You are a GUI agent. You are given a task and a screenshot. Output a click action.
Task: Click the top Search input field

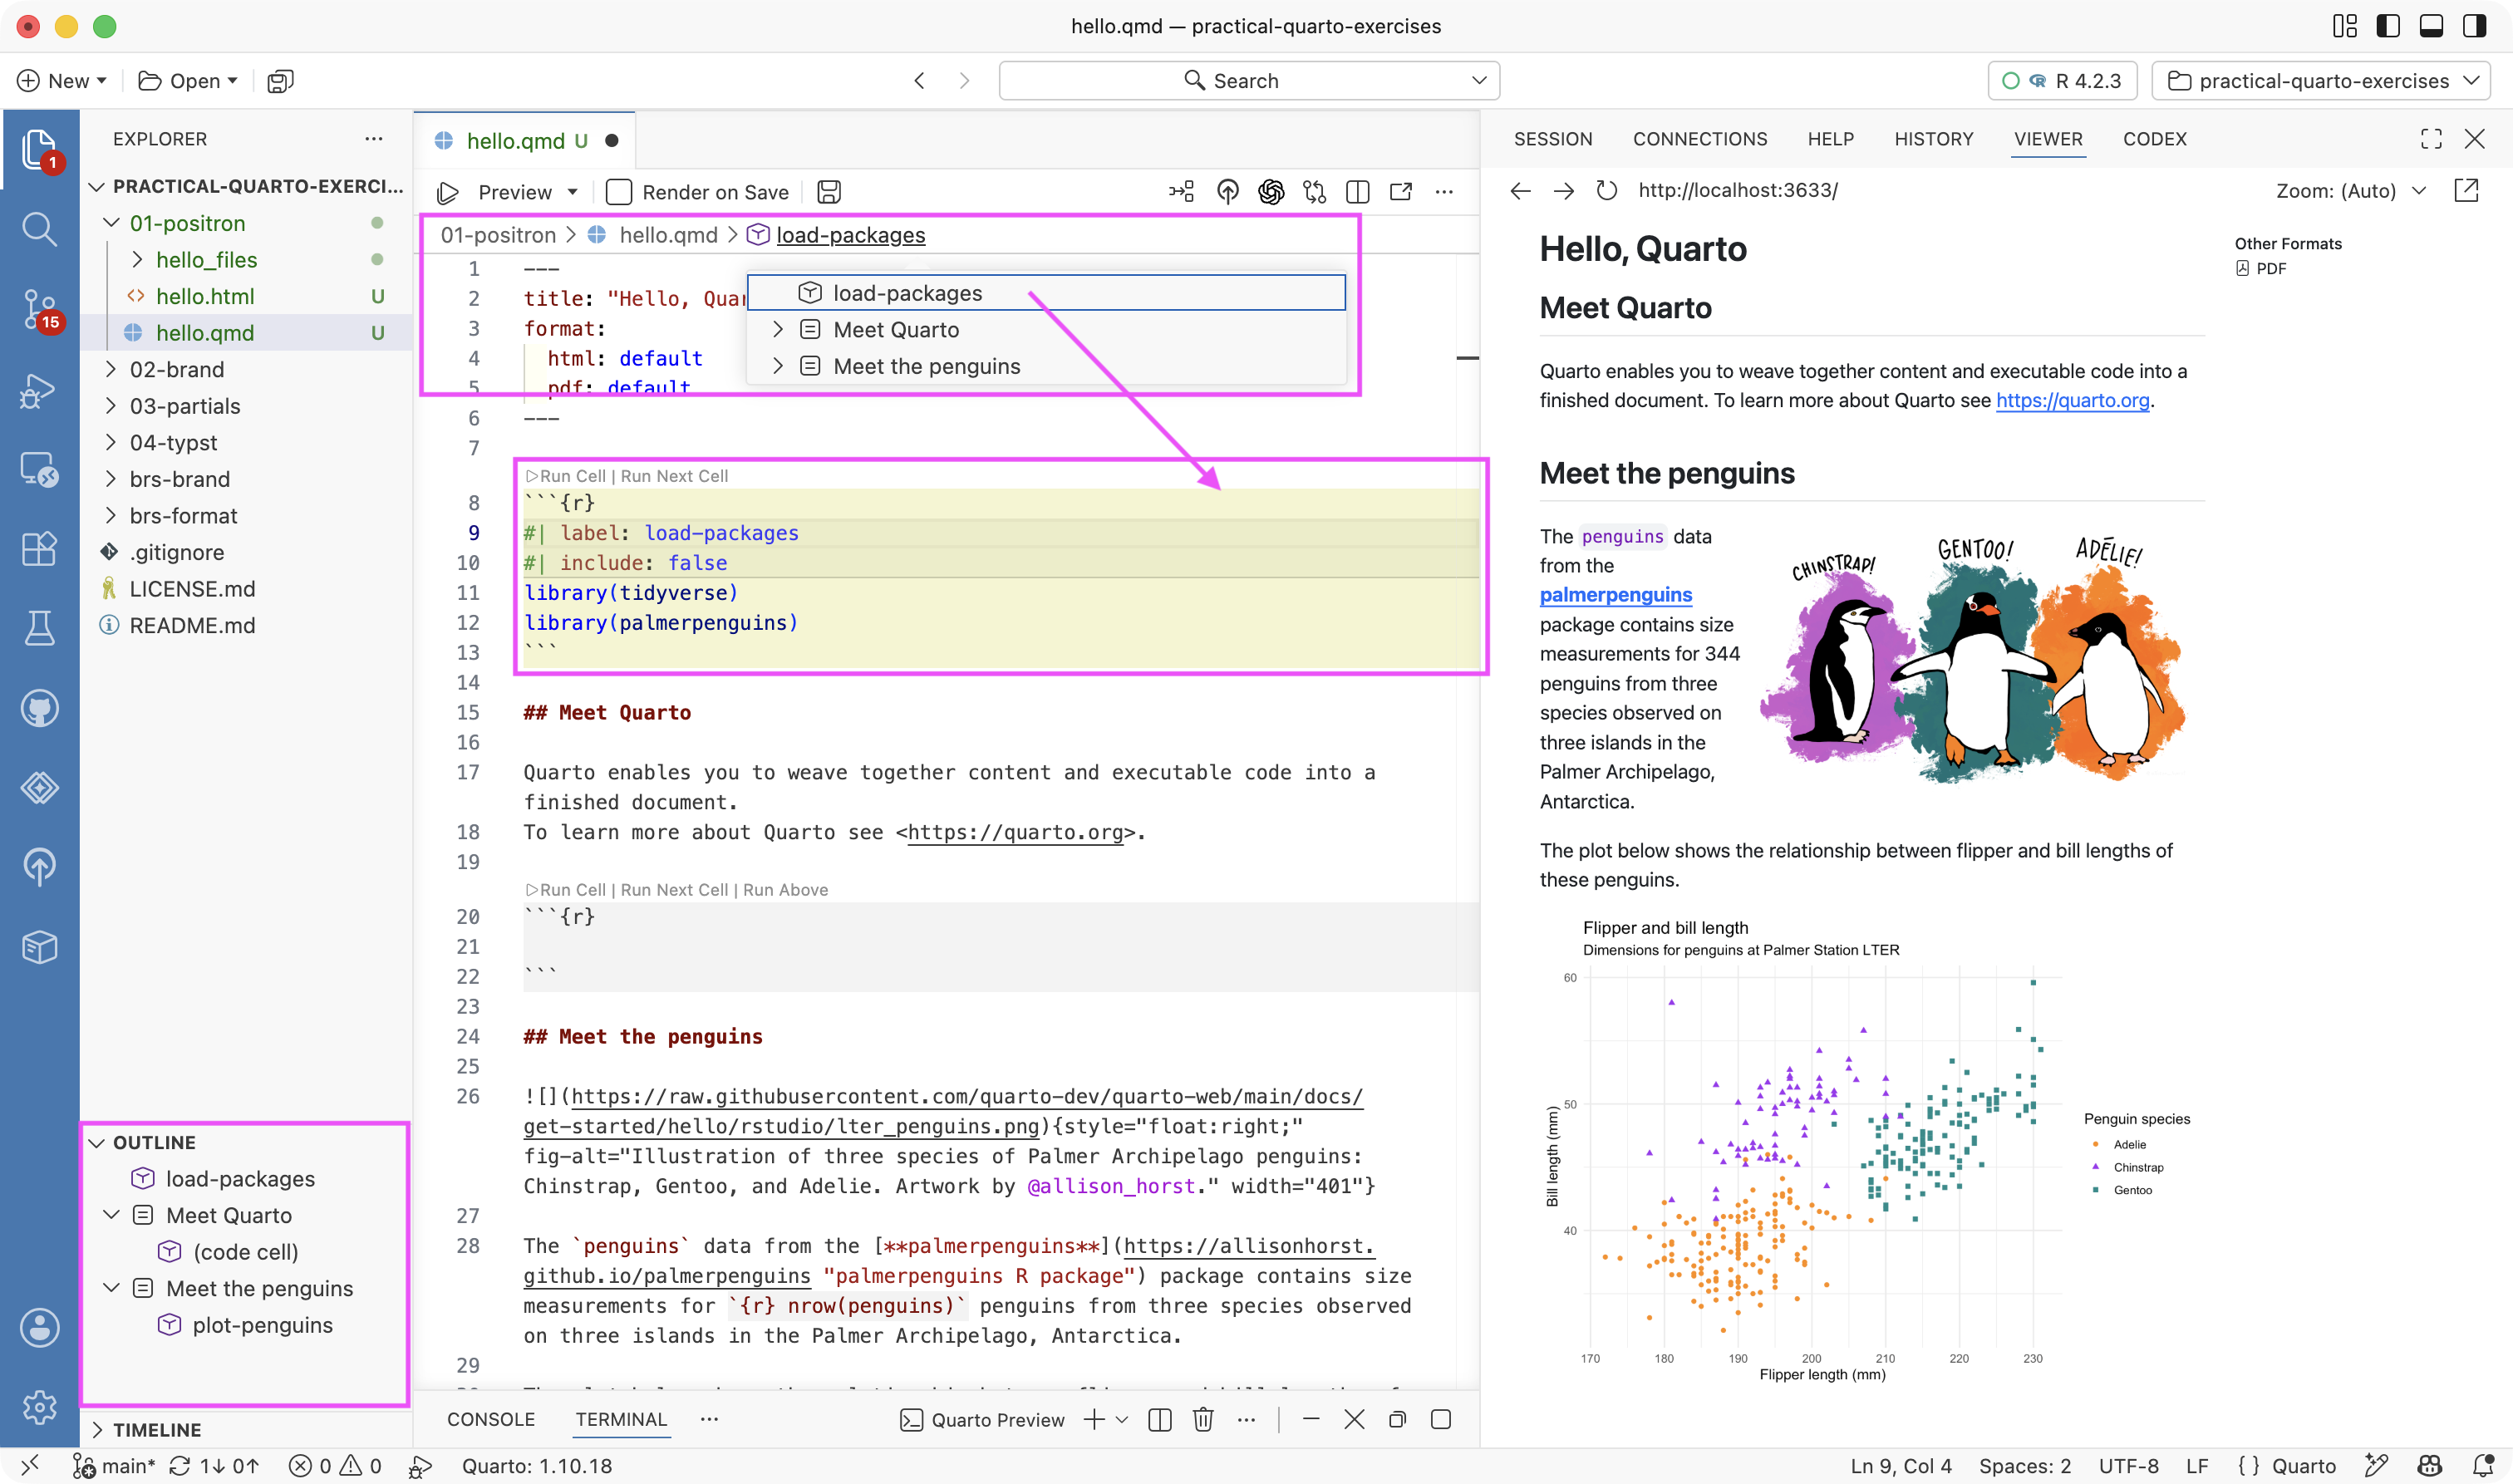[x=1249, y=81]
